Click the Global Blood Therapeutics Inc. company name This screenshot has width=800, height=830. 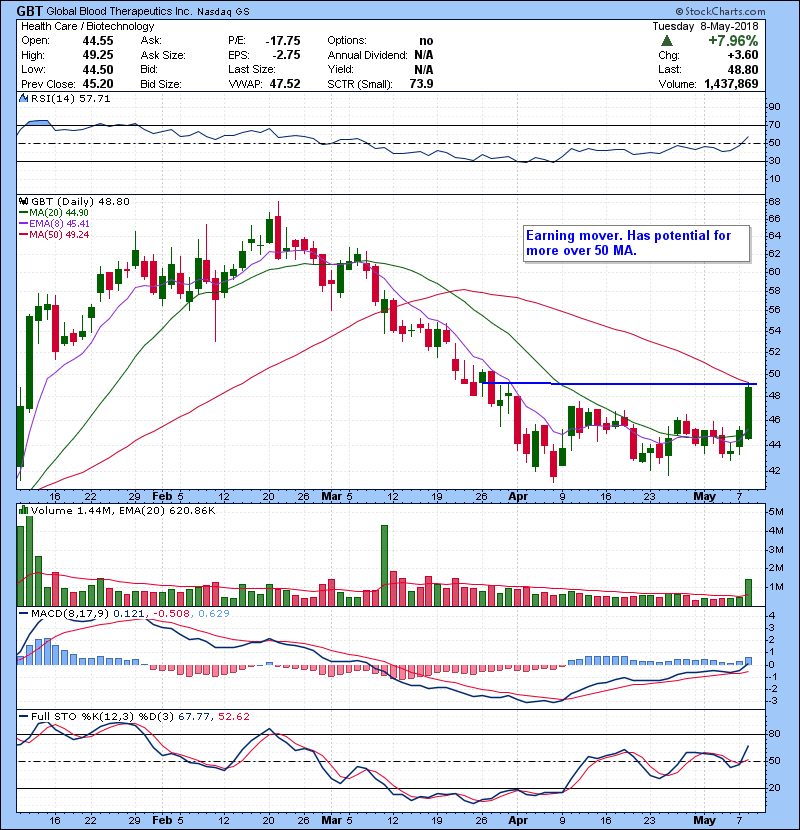point(119,11)
